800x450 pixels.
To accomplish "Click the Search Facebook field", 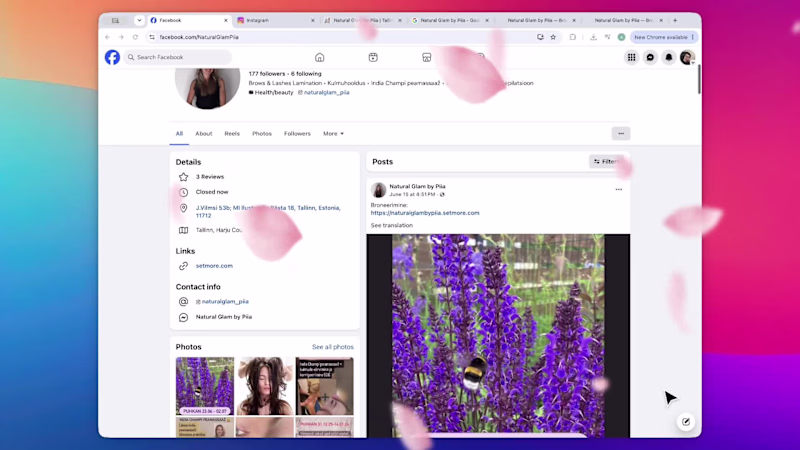I will [x=178, y=57].
